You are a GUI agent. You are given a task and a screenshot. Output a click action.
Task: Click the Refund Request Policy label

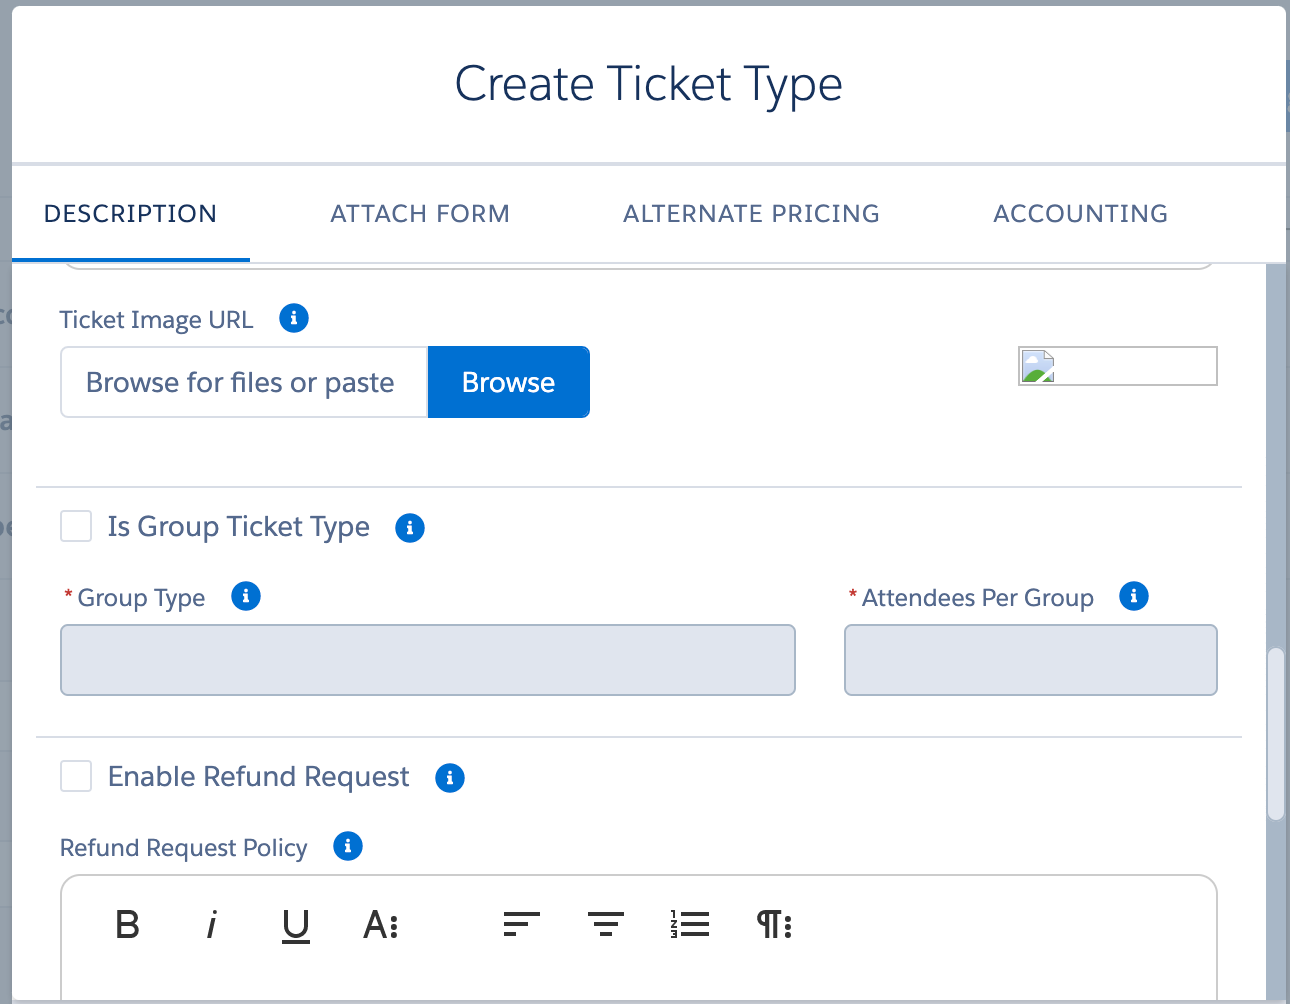(184, 848)
